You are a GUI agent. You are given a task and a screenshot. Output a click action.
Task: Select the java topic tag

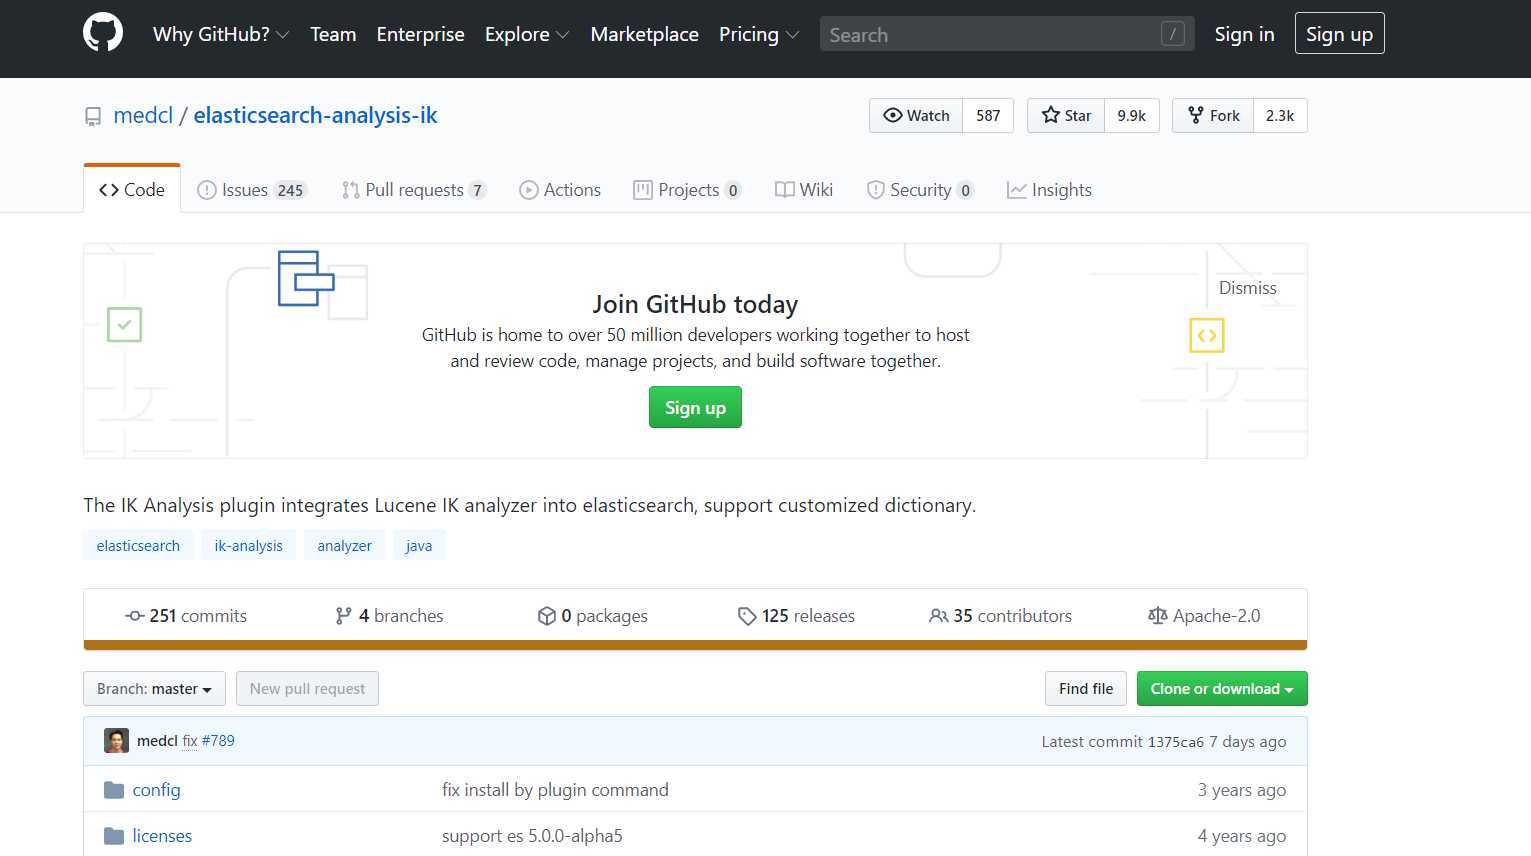click(419, 545)
